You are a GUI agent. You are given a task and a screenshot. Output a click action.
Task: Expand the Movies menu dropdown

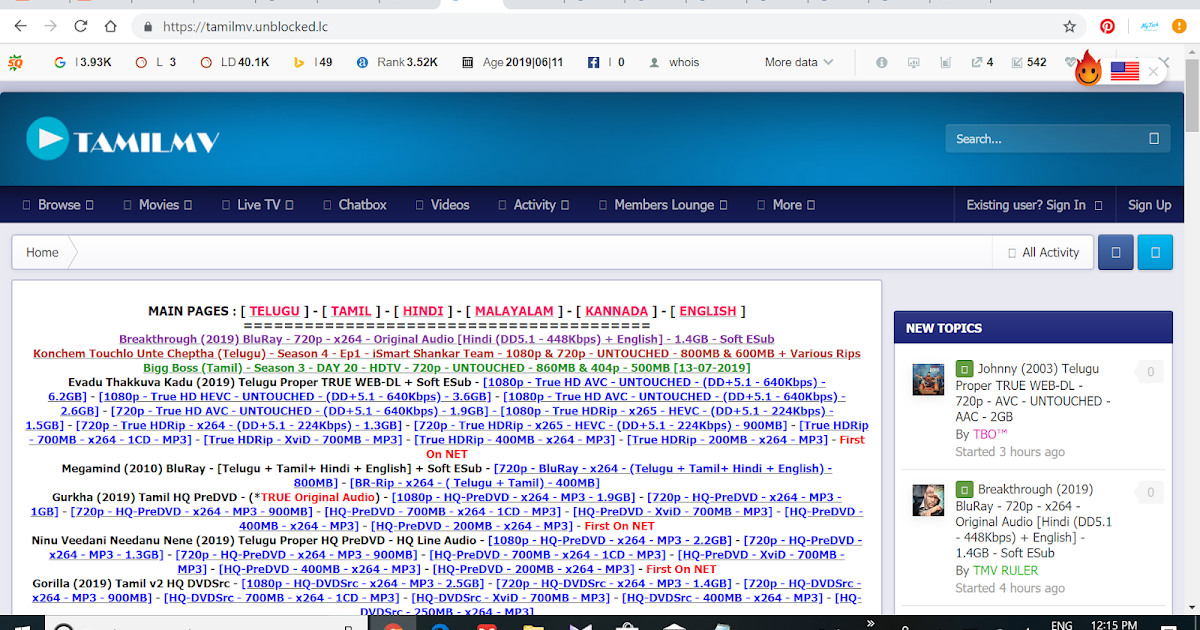(x=158, y=204)
